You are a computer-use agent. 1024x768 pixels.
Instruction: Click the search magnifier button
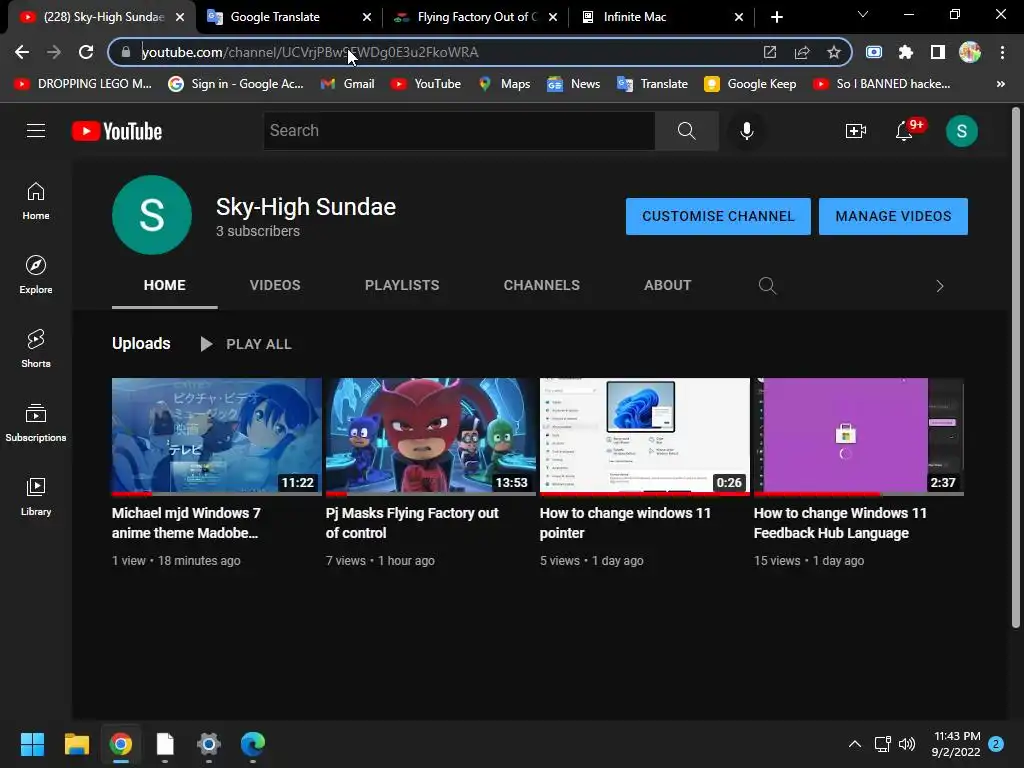coord(686,131)
